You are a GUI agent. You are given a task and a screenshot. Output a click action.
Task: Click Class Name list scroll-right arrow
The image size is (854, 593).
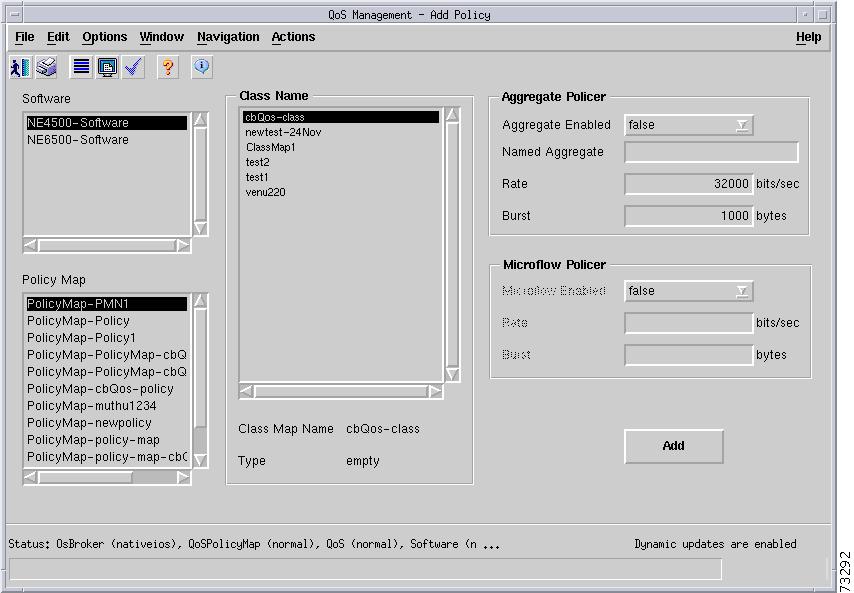pos(435,392)
